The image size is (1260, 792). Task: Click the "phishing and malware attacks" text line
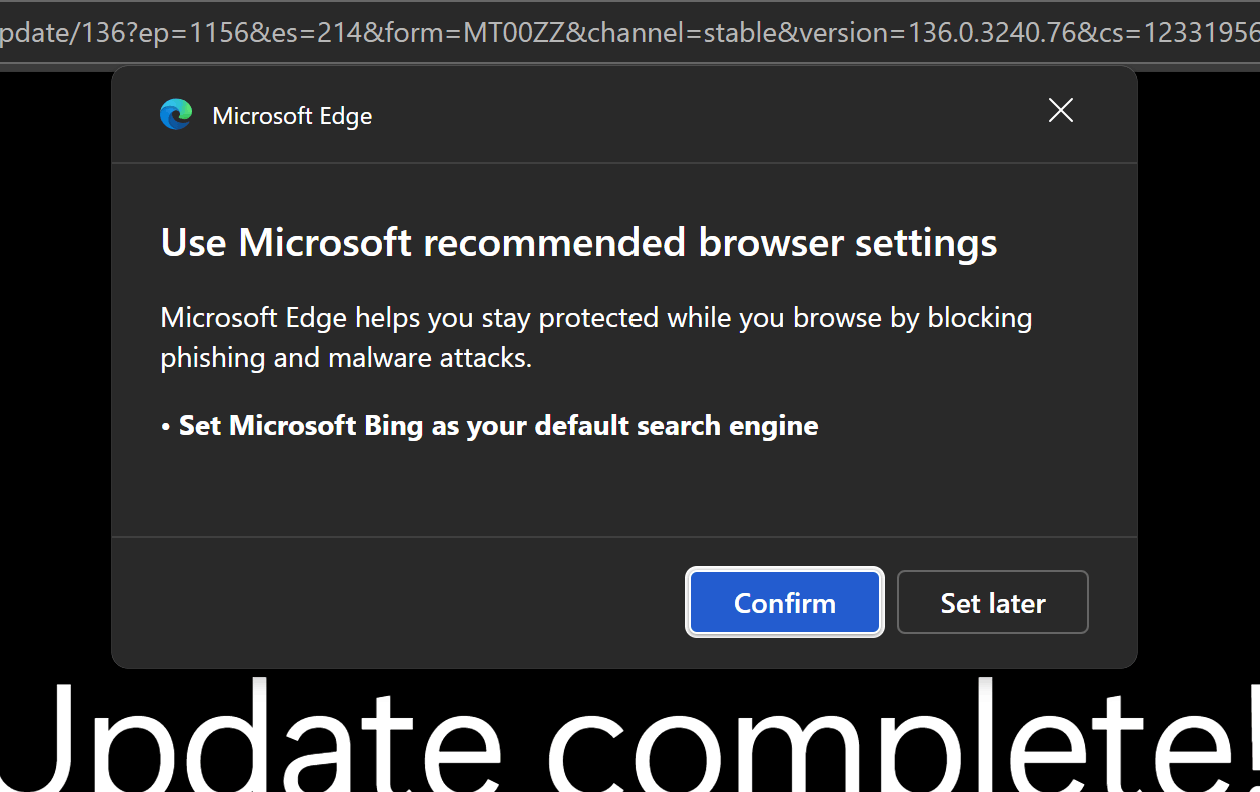pos(346,358)
